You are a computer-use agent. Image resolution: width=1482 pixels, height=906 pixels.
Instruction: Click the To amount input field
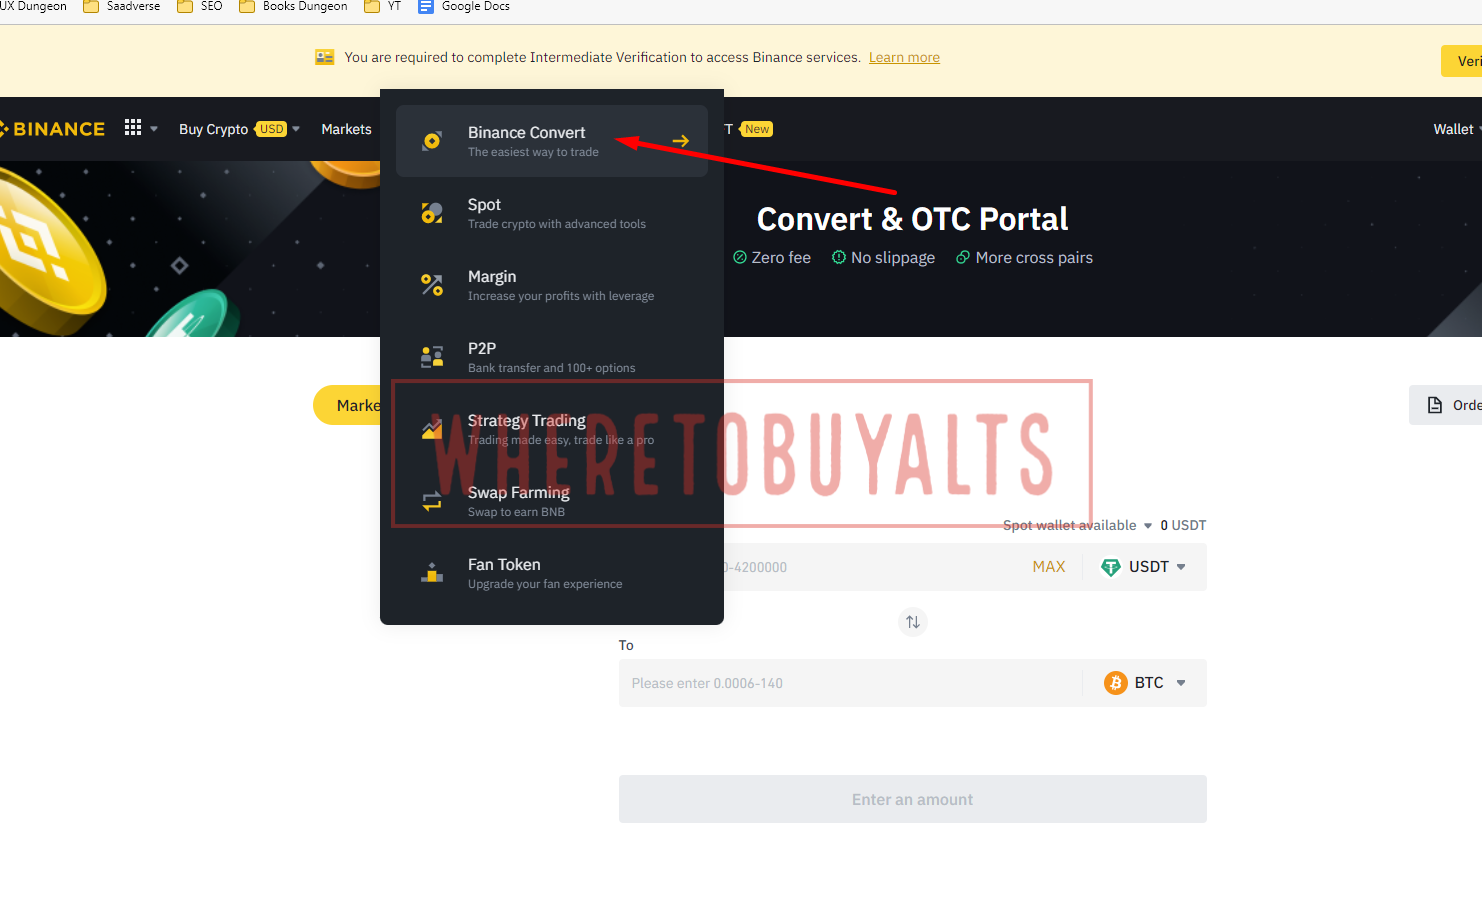pos(850,683)
